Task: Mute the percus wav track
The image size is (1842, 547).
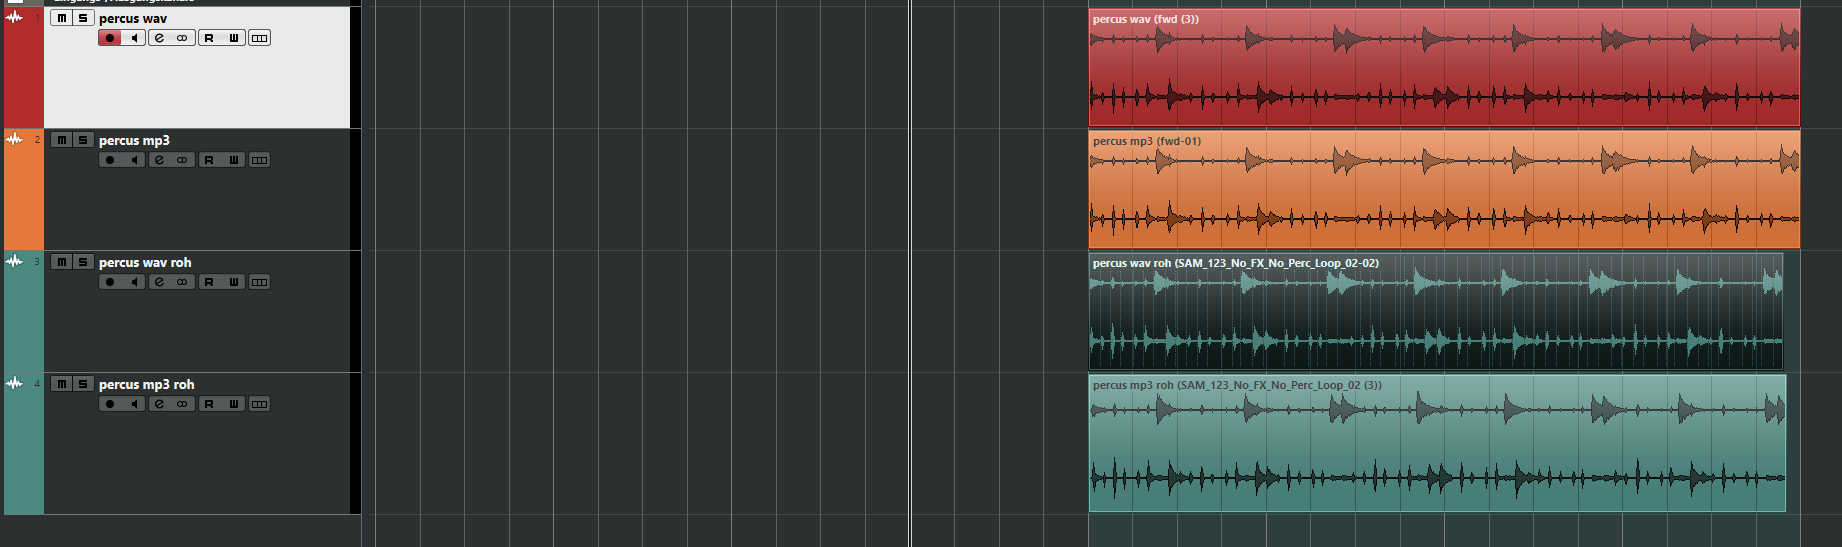Action: click(x=62, y=18)
